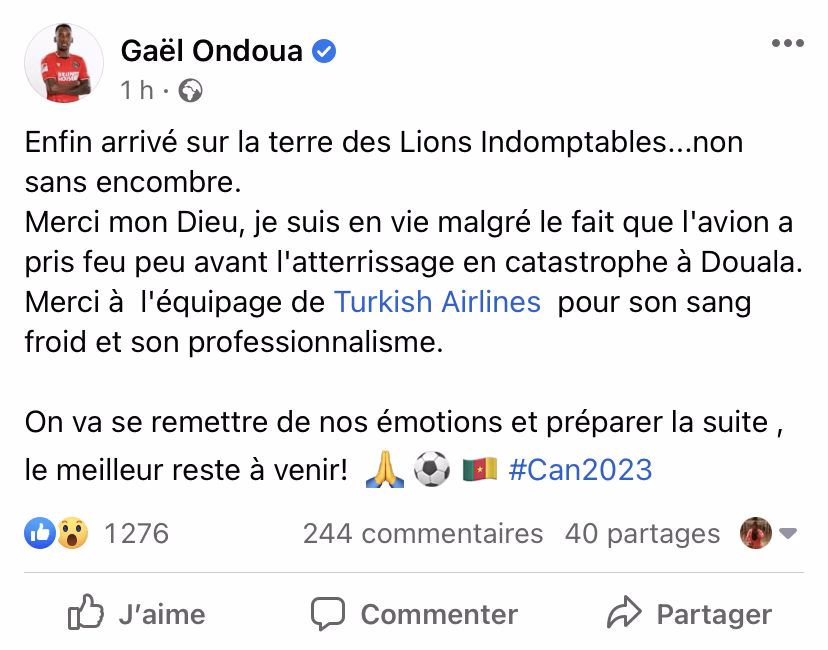Click the blue verified badge
828x650 pixels.
click(324, 50)
